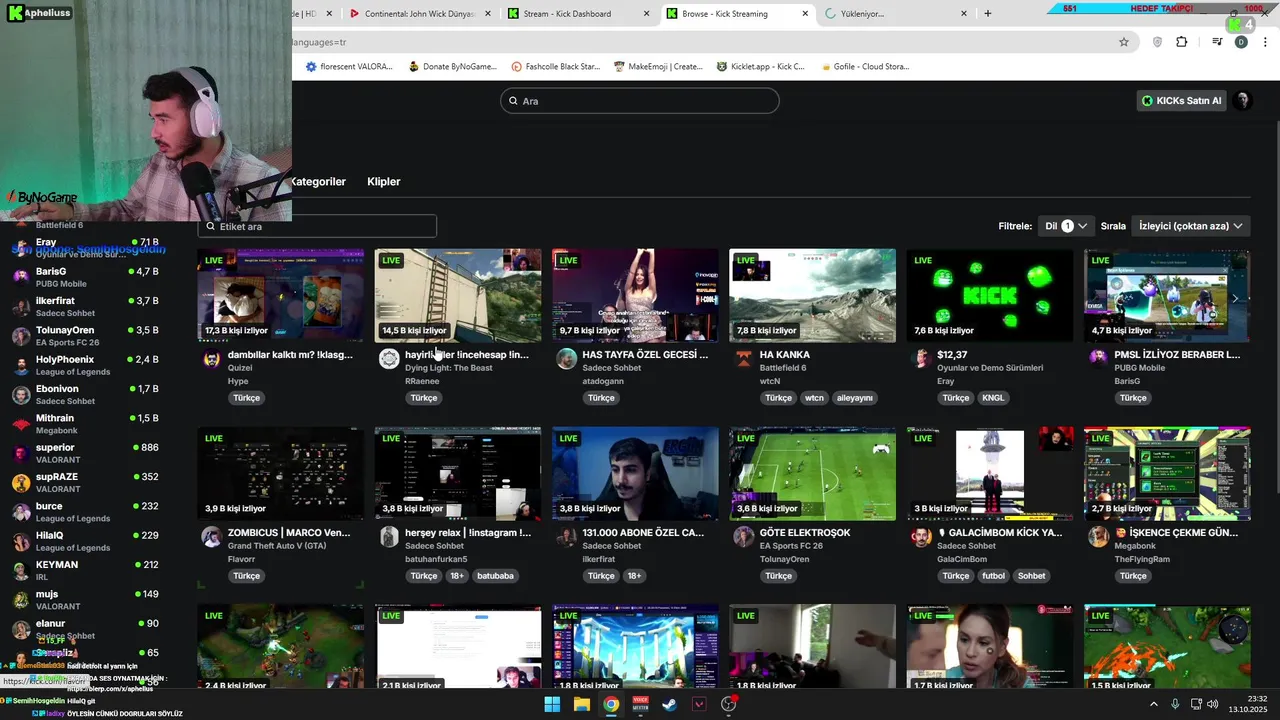
Task: Open Steam from taskbar
Action: (x=669, y=704)
